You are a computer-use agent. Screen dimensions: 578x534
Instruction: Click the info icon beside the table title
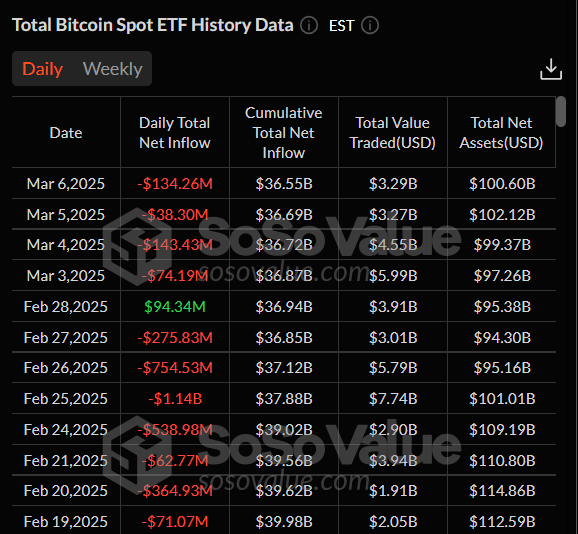[309, 25]
